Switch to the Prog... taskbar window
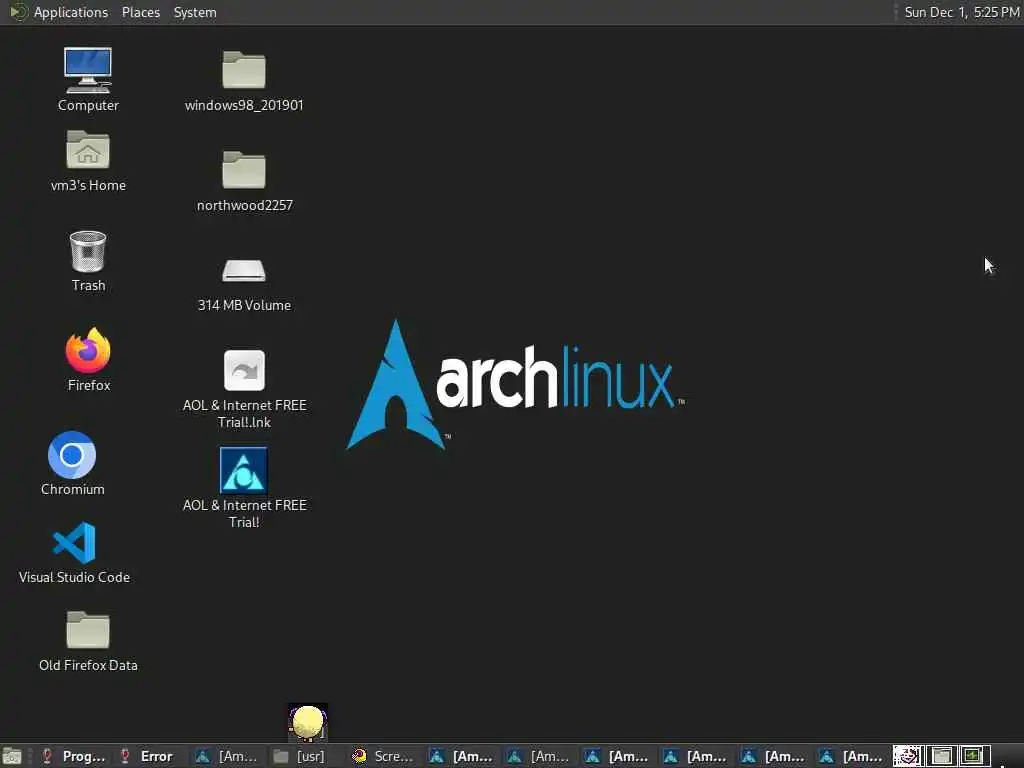1024x768 pixels. (x=74, y=756)
